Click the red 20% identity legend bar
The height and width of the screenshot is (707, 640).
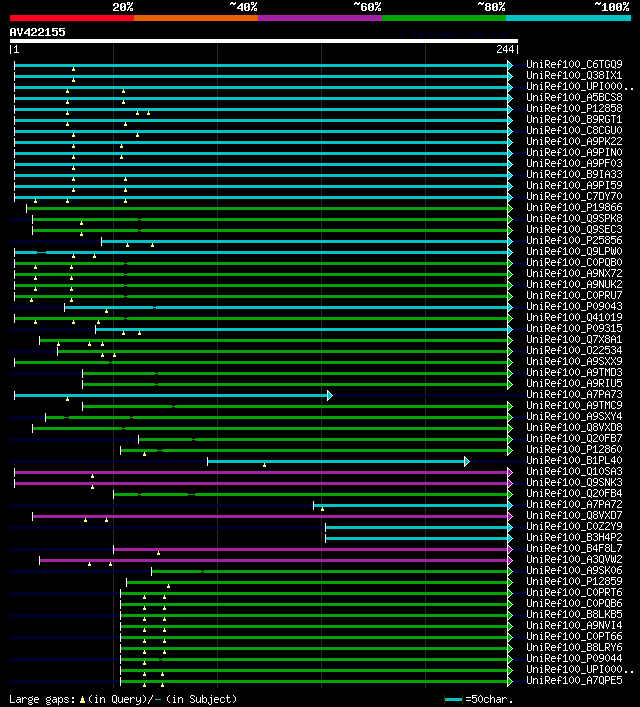72,18
